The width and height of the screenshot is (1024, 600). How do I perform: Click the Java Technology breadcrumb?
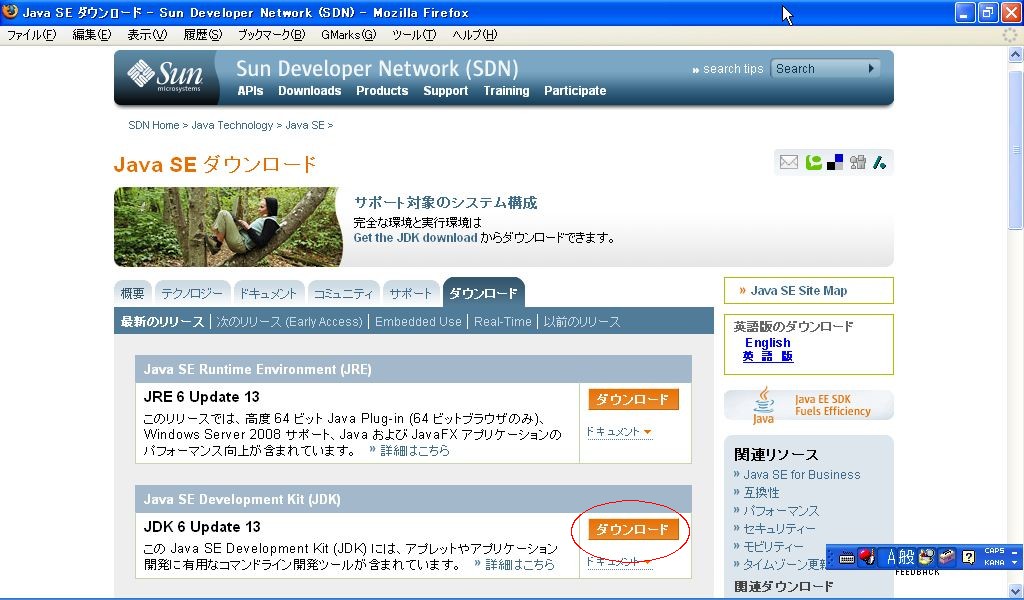click(232, 125)
